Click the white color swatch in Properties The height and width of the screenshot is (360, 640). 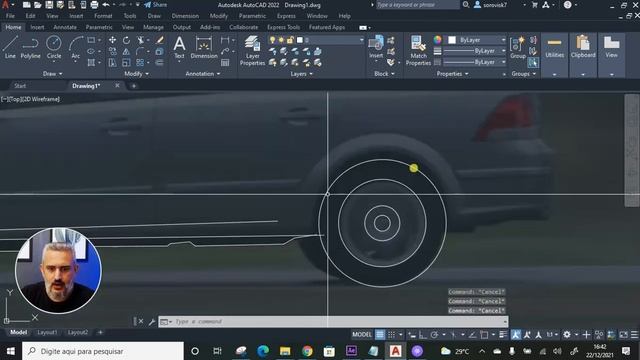click(x=452, y=40)
